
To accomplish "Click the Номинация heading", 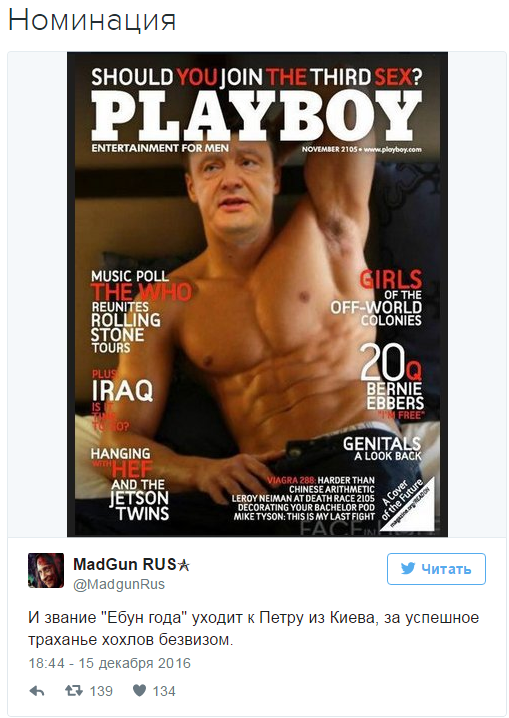I will [92, 20].
